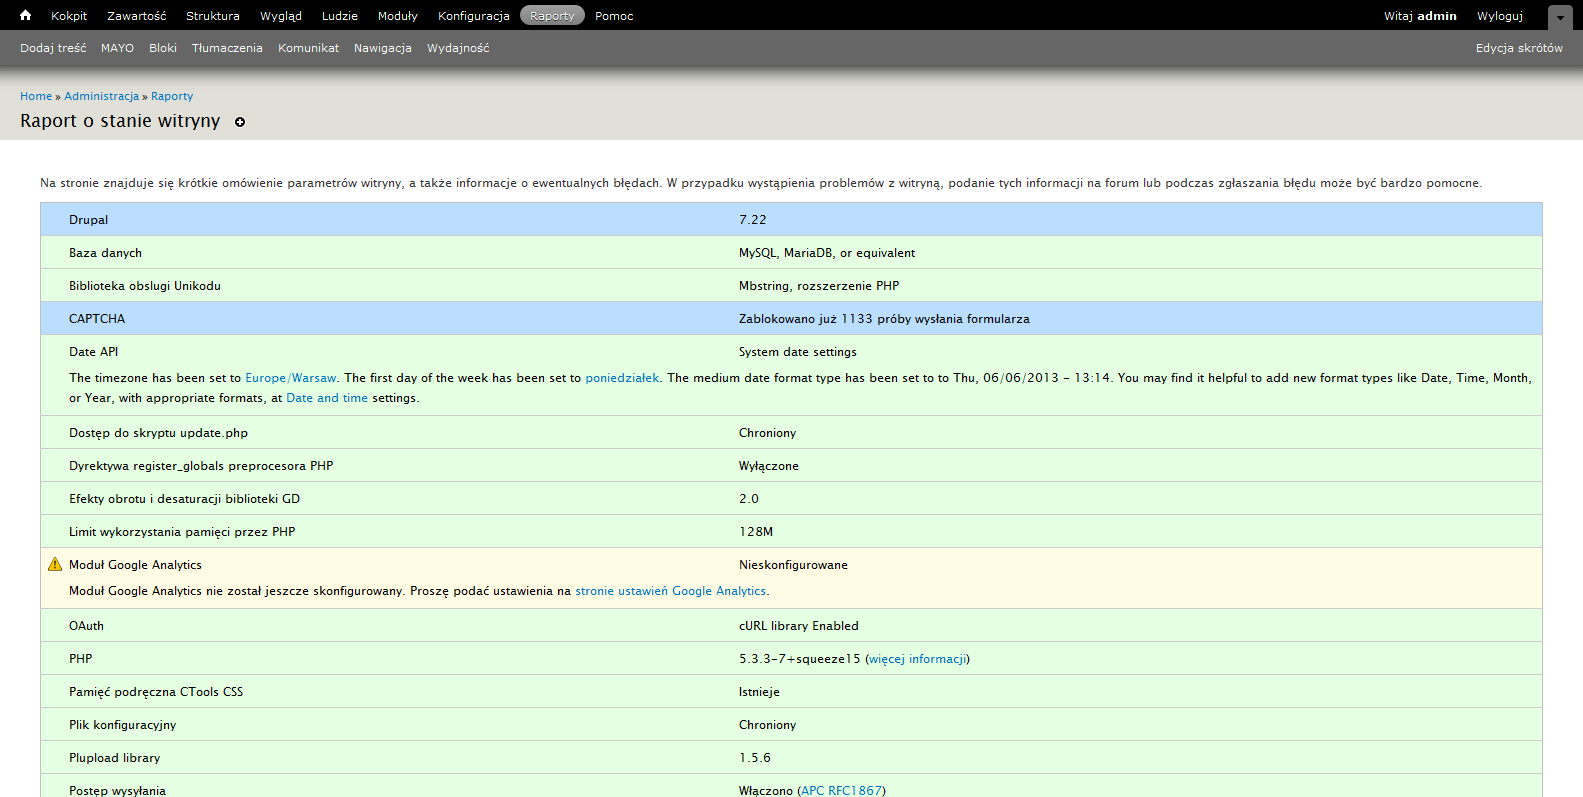Viewport: 1583px width, 797px height.
Task: Open the poniedziałek first-day link
Action: (622, 378)
